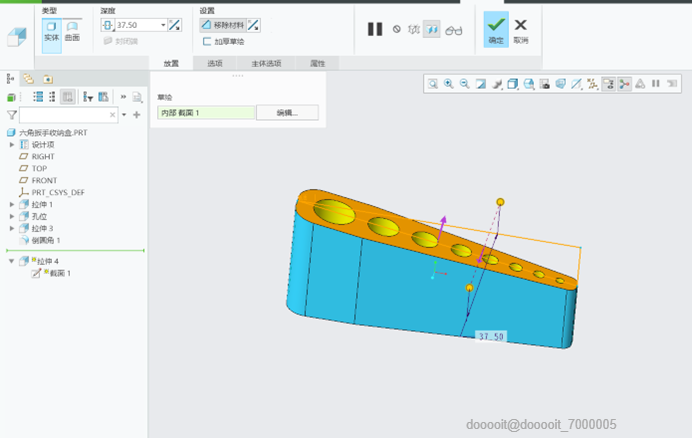The height and width of the screenshot is (438, 692).
Task: Open the 主体选项 tab
Action: (266, 64)
